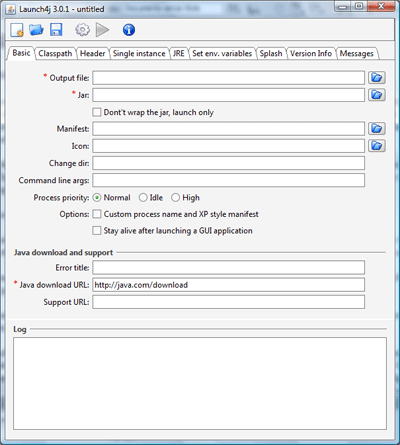This screenshot has height=445, width=400.
Task: Enable Don't wrap the jar option
Action: (x=97, y=112)
